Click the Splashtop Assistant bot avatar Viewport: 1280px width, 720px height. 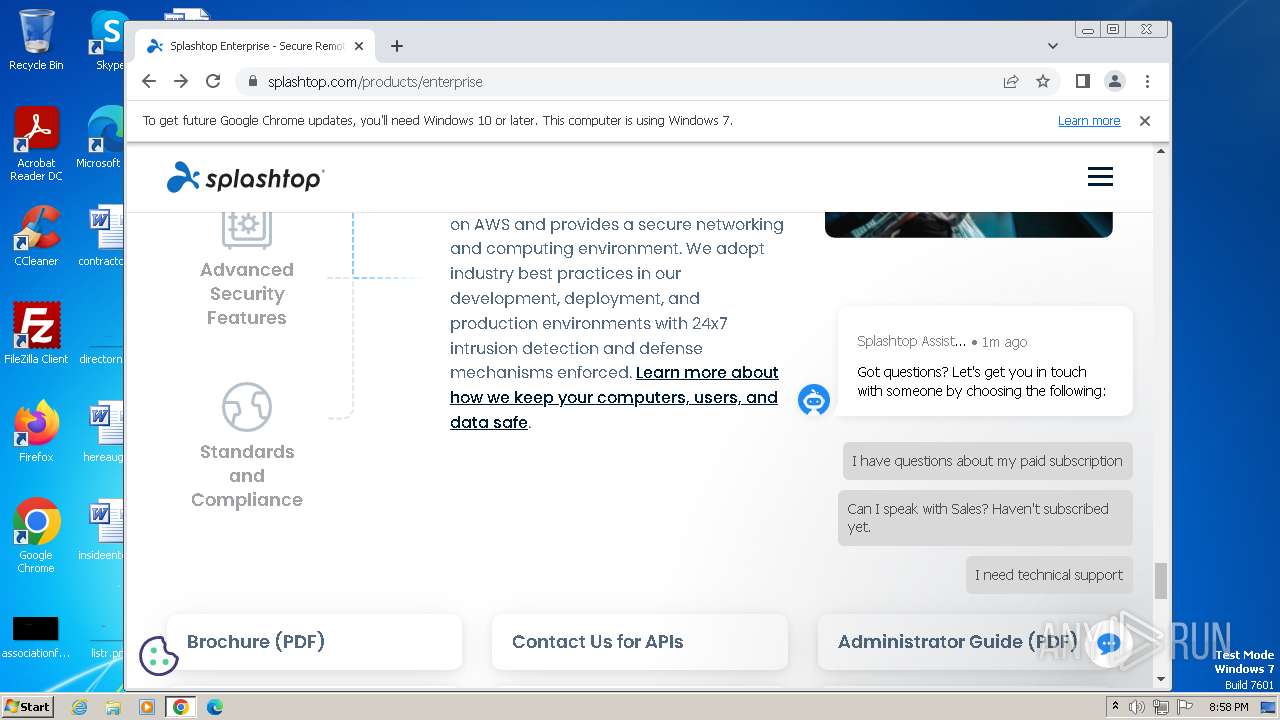pos(814,400)
